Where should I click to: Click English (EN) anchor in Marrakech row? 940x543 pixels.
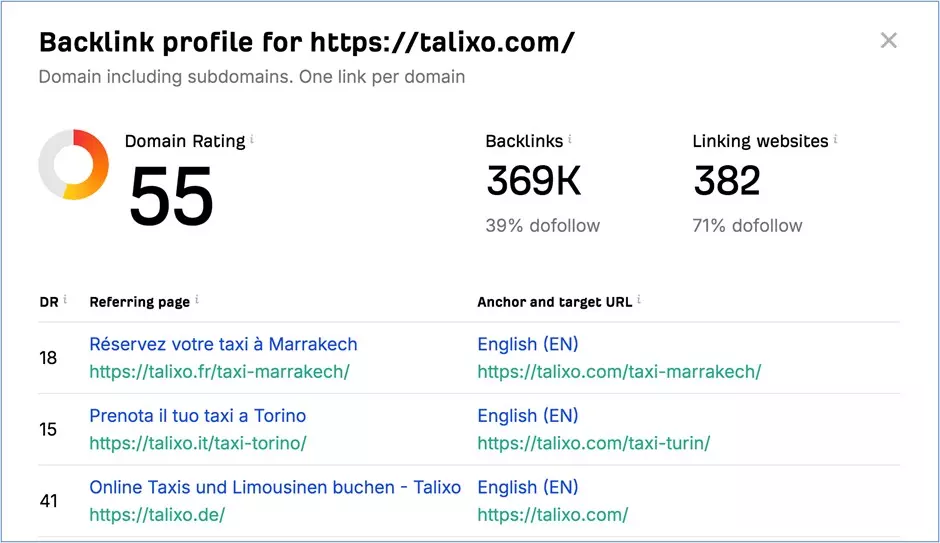coord(528,344)
